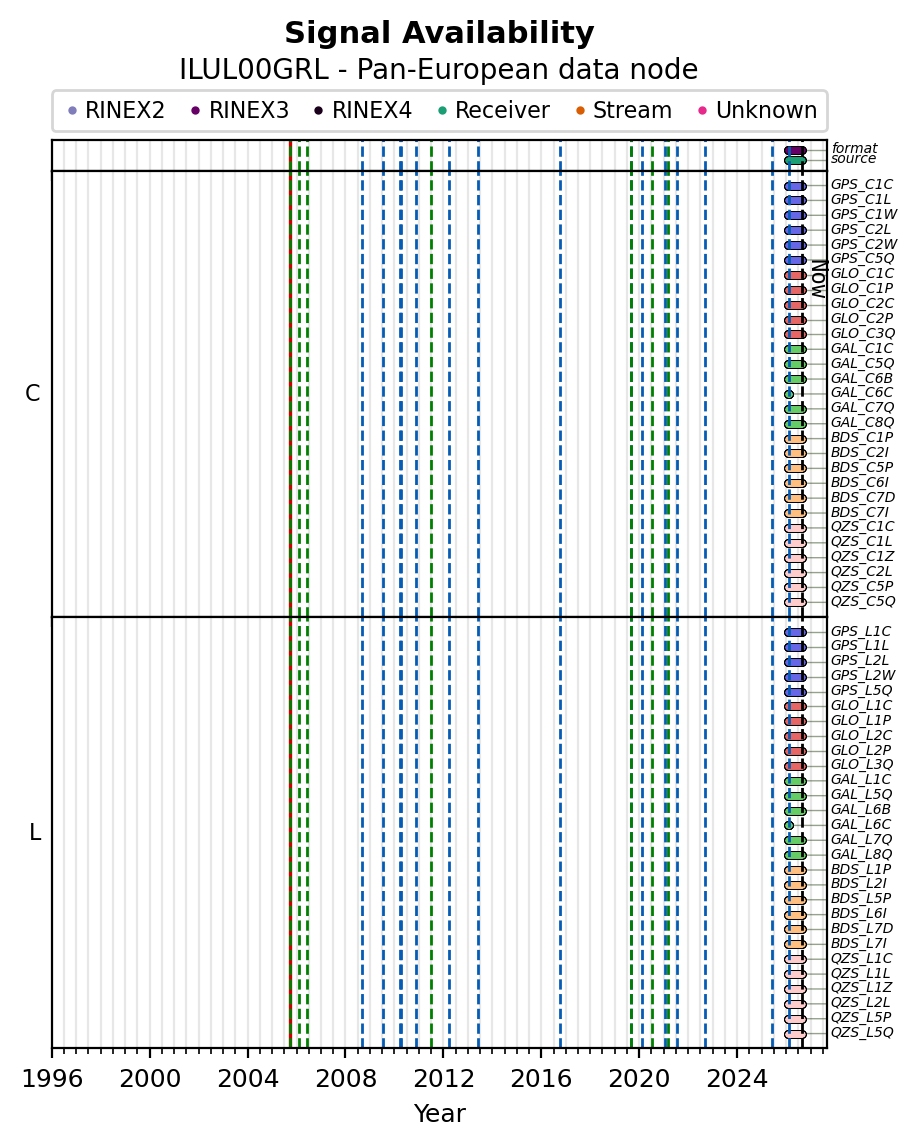Click the teal source row bar
Viewport: 918px width, 1147px height.
coord(796,160)
